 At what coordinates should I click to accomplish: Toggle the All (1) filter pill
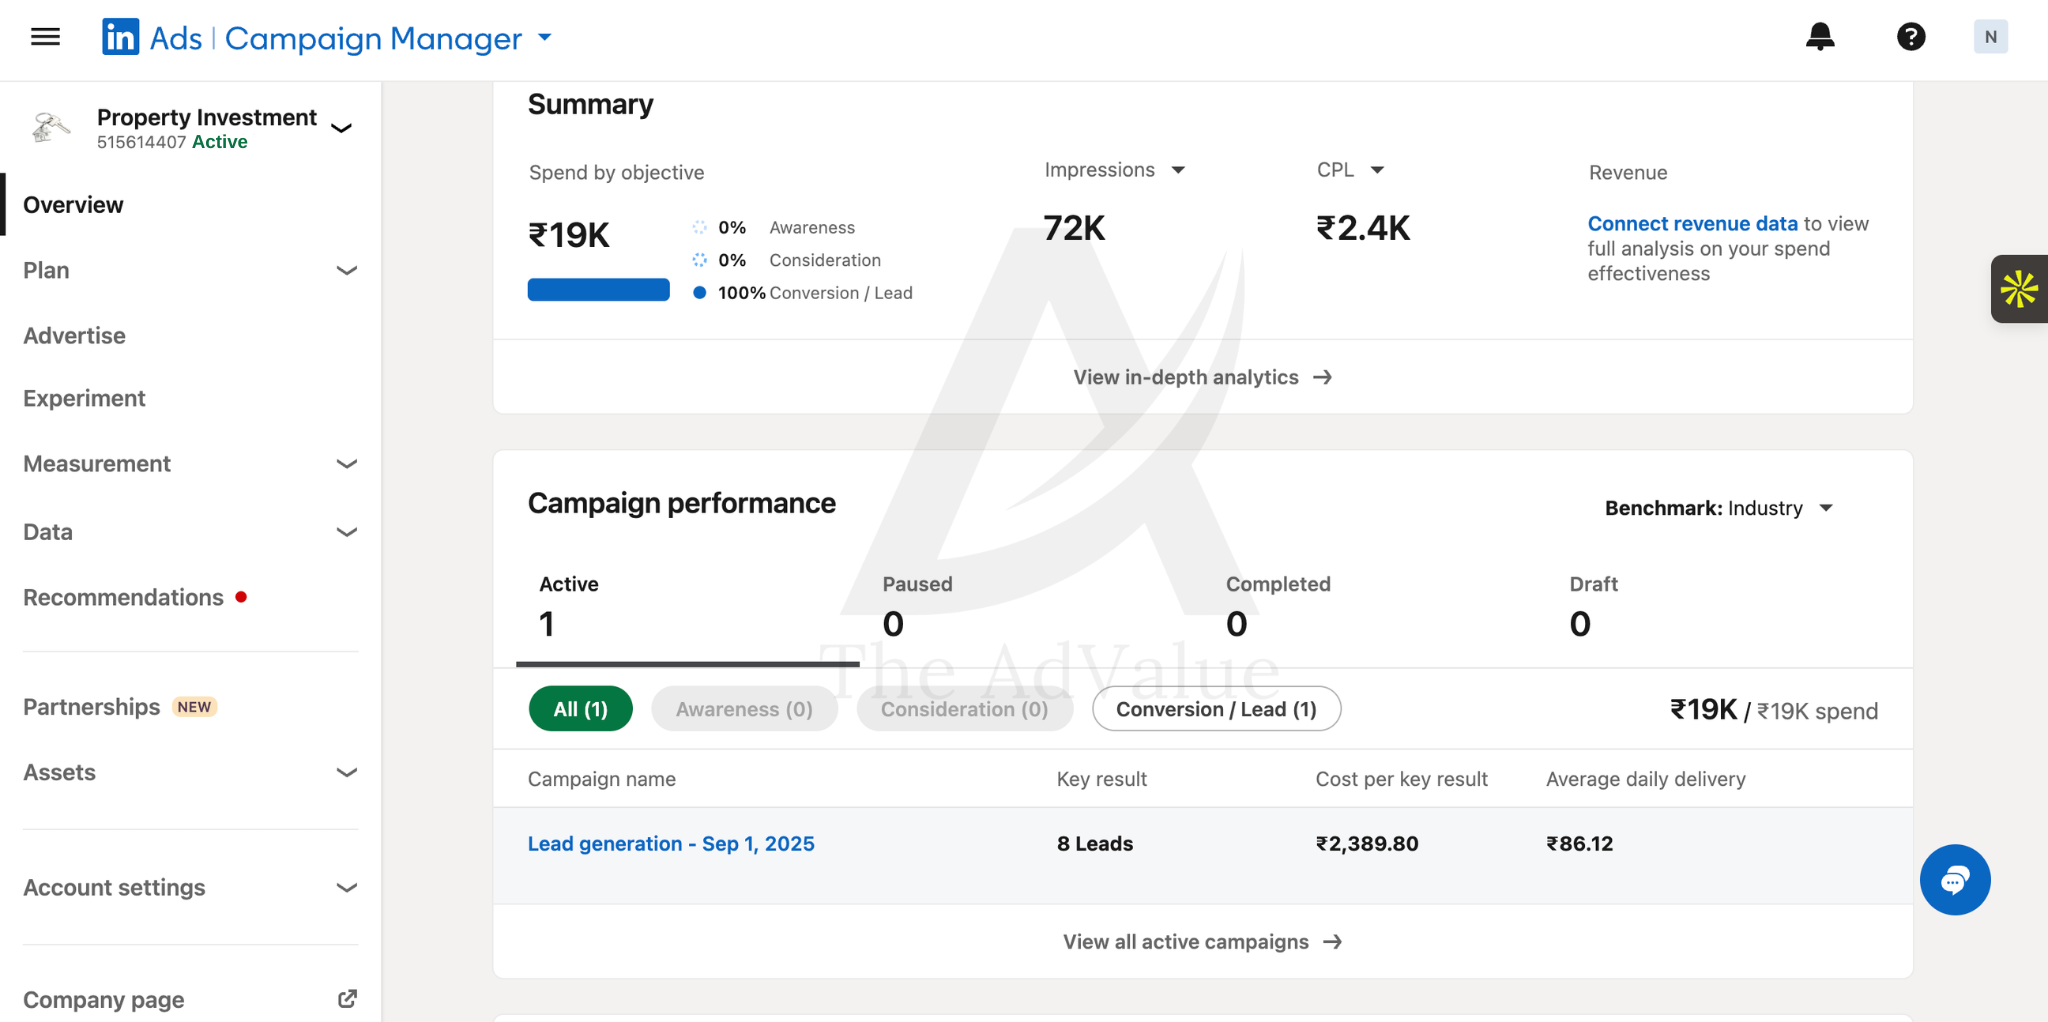(581, 709)
